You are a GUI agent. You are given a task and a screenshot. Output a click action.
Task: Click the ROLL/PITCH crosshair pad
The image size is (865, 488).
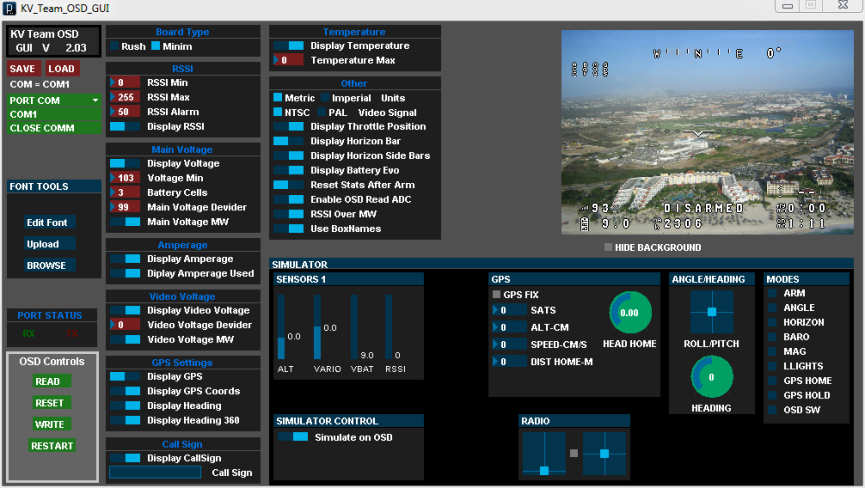click(711, 312)
